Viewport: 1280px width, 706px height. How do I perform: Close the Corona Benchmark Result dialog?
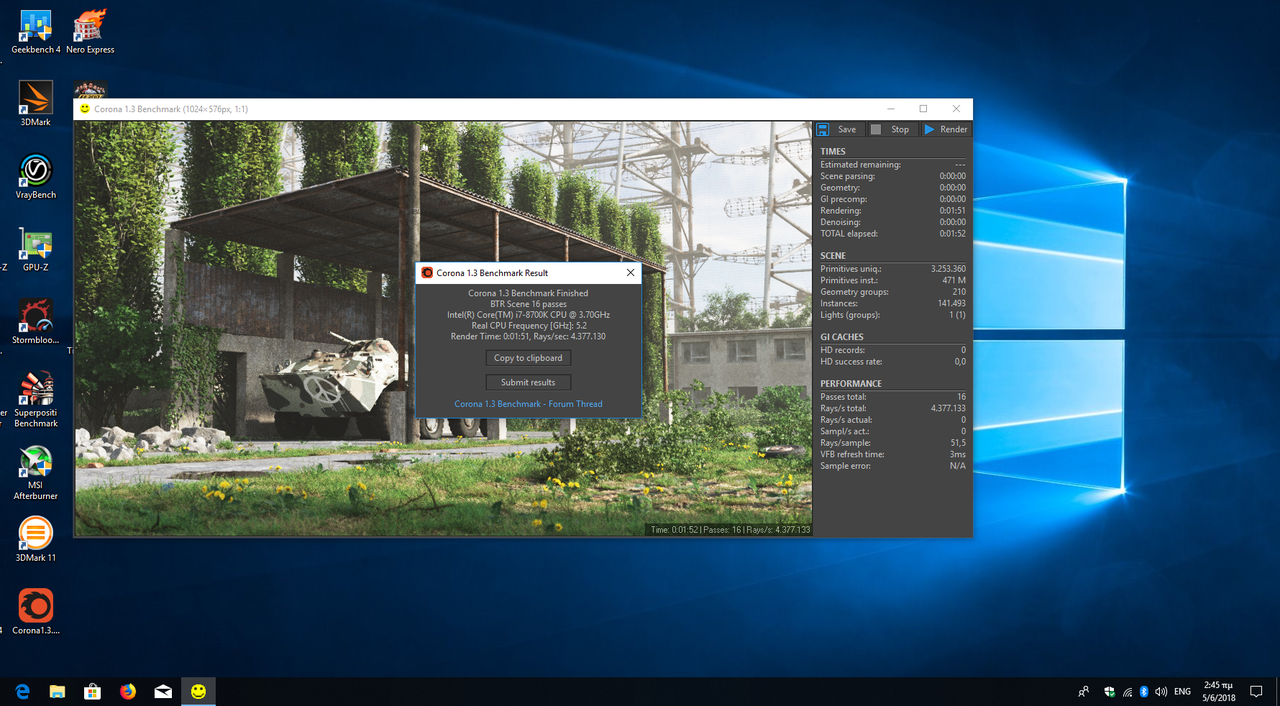point(630,272)
